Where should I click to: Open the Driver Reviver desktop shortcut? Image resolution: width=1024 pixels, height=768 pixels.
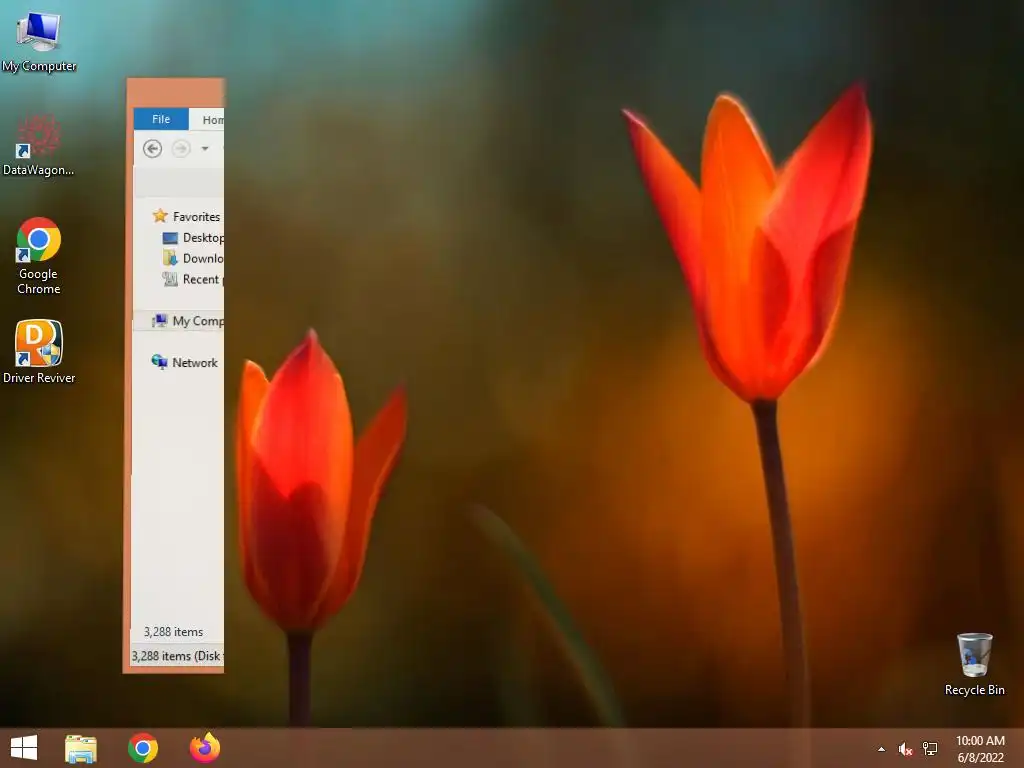(39, 351)
